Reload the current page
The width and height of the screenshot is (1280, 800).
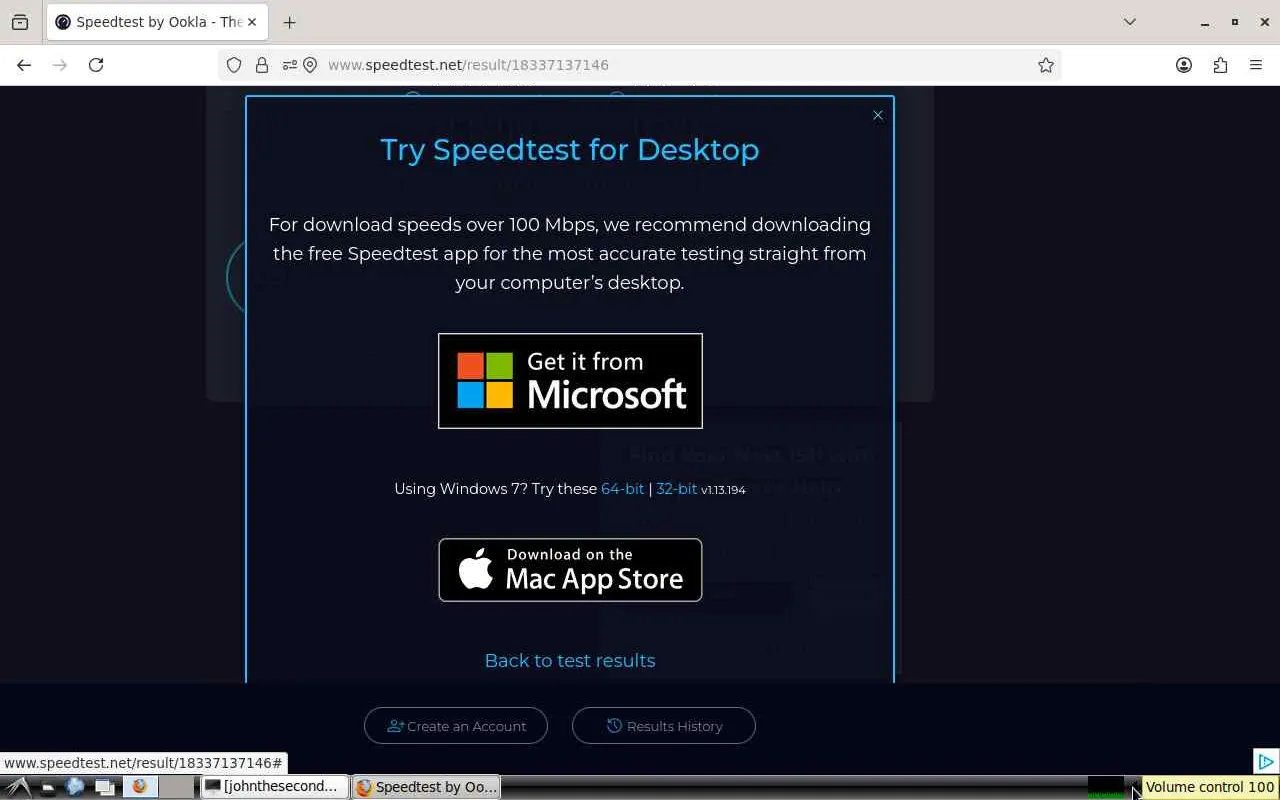pos(96,65)
